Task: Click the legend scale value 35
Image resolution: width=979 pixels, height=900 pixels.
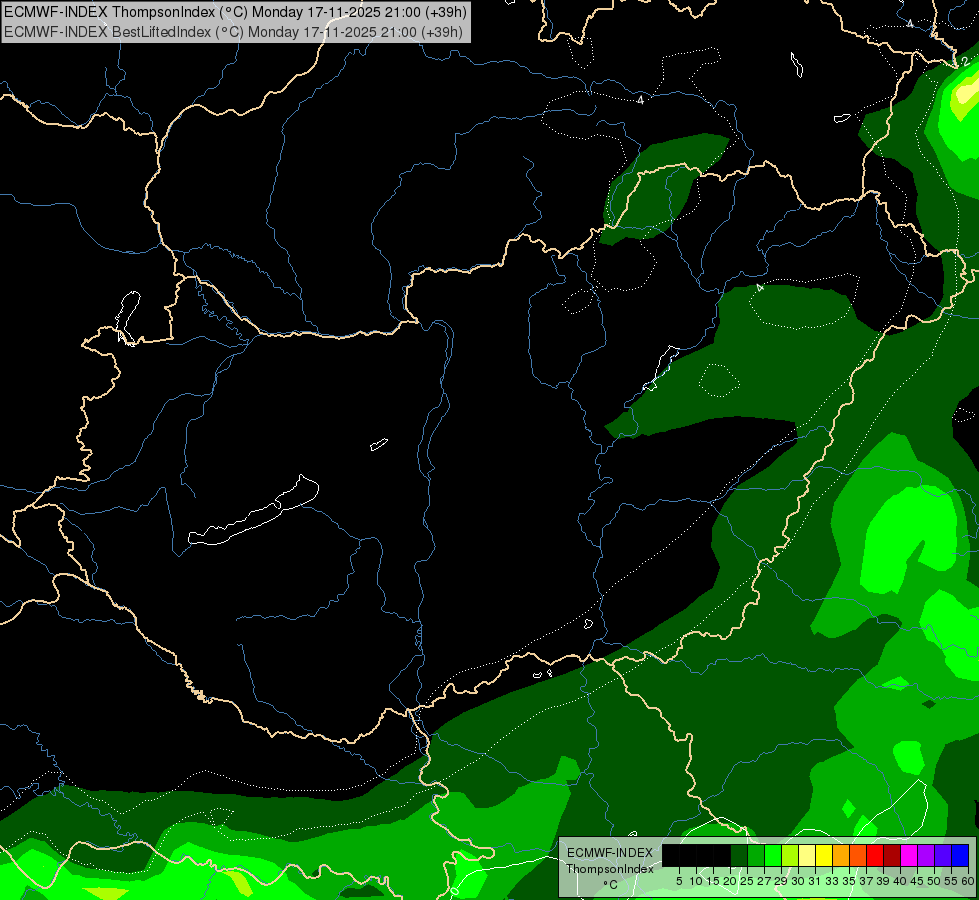Action: (849, 881)
